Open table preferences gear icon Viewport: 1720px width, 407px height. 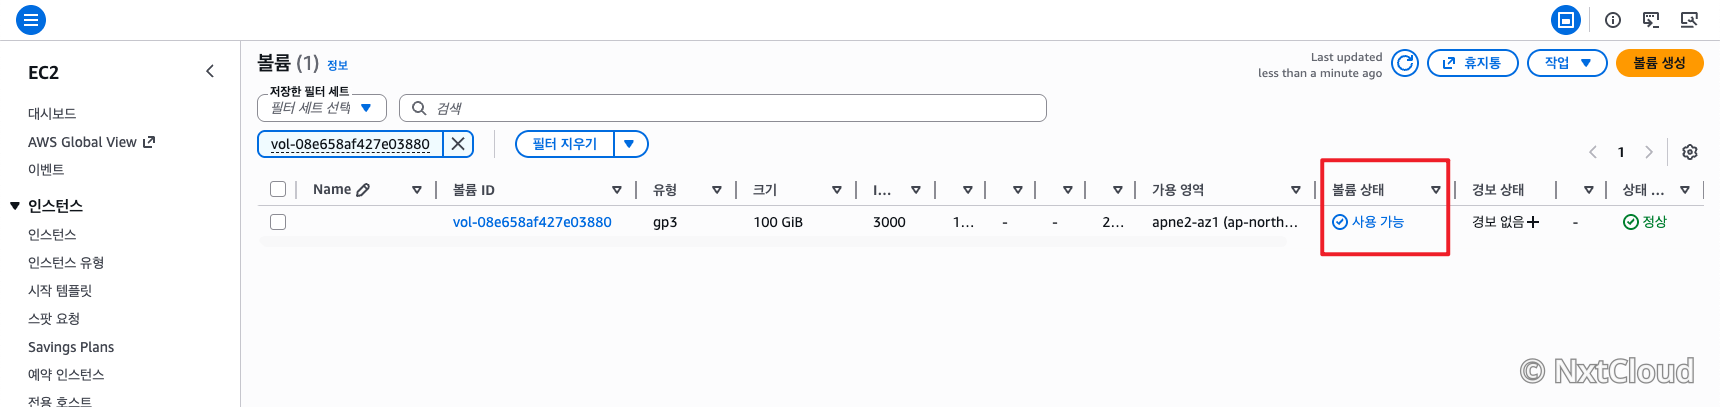[x=1690, y=152]
